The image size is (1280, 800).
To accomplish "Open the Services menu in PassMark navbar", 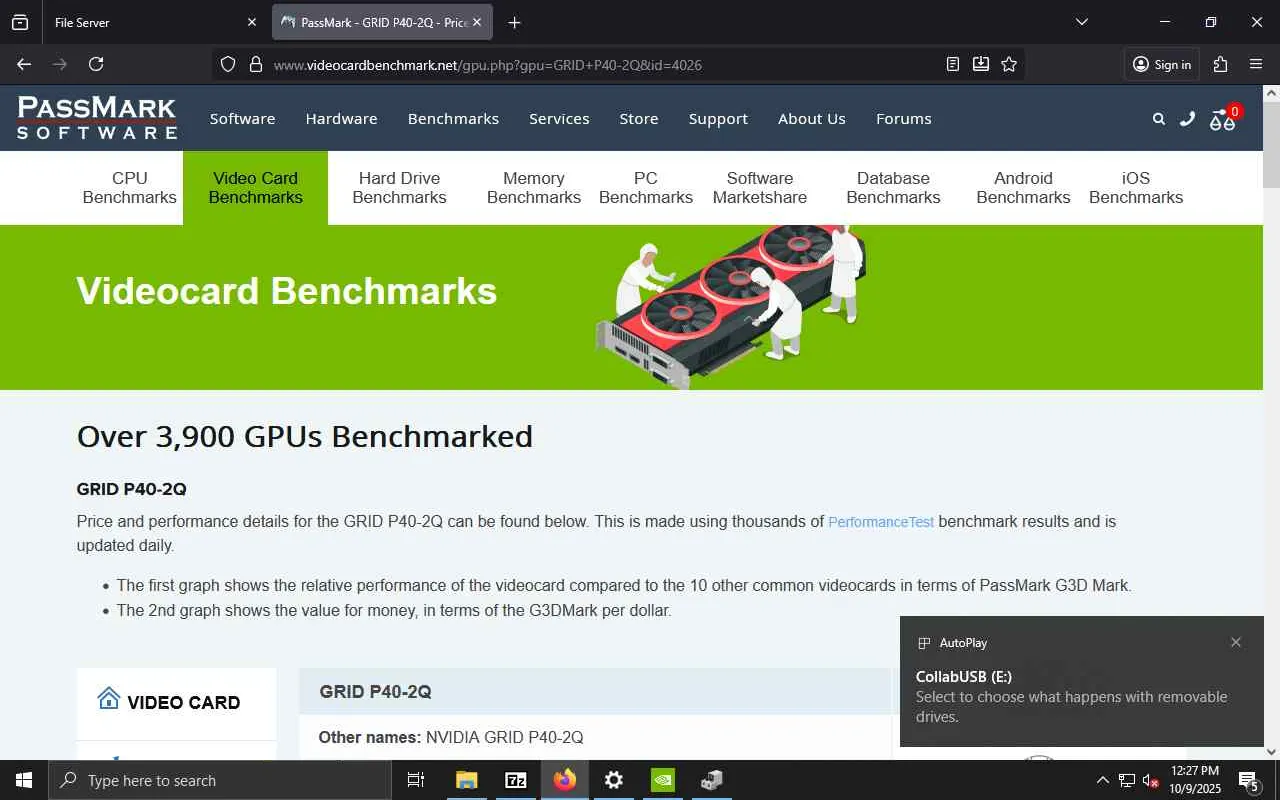I will coord(559,118).
